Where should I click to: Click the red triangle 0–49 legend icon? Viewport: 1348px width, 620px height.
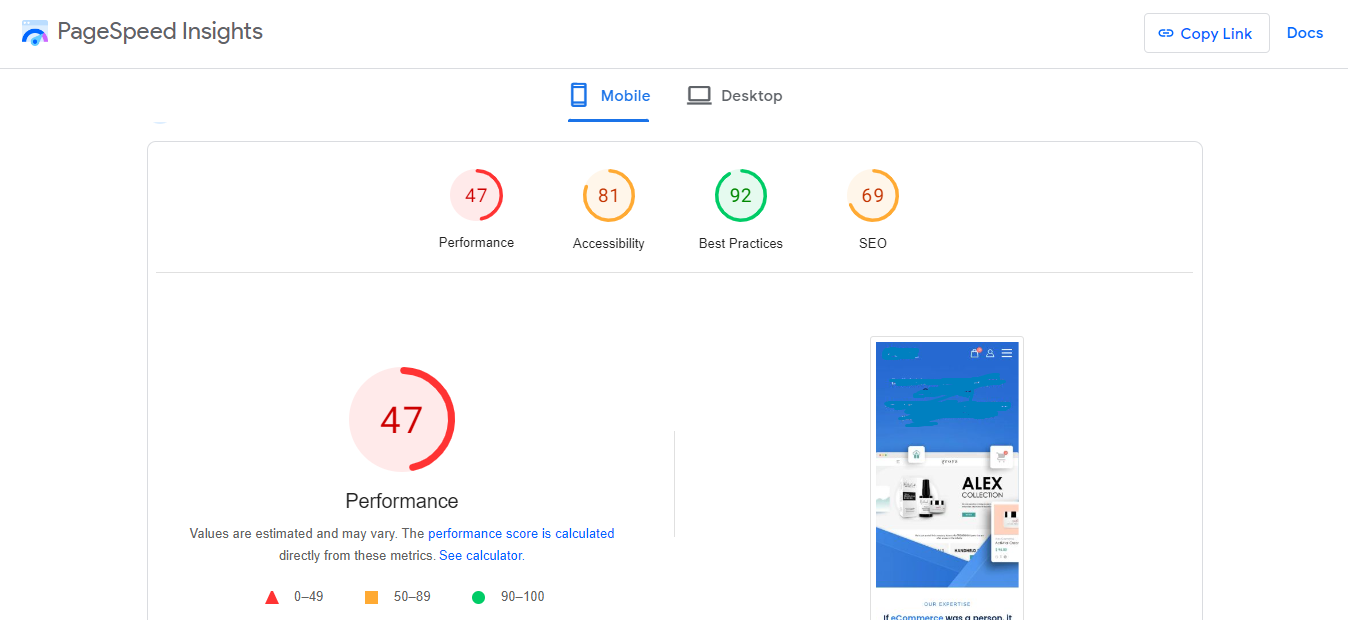(272, 597)
